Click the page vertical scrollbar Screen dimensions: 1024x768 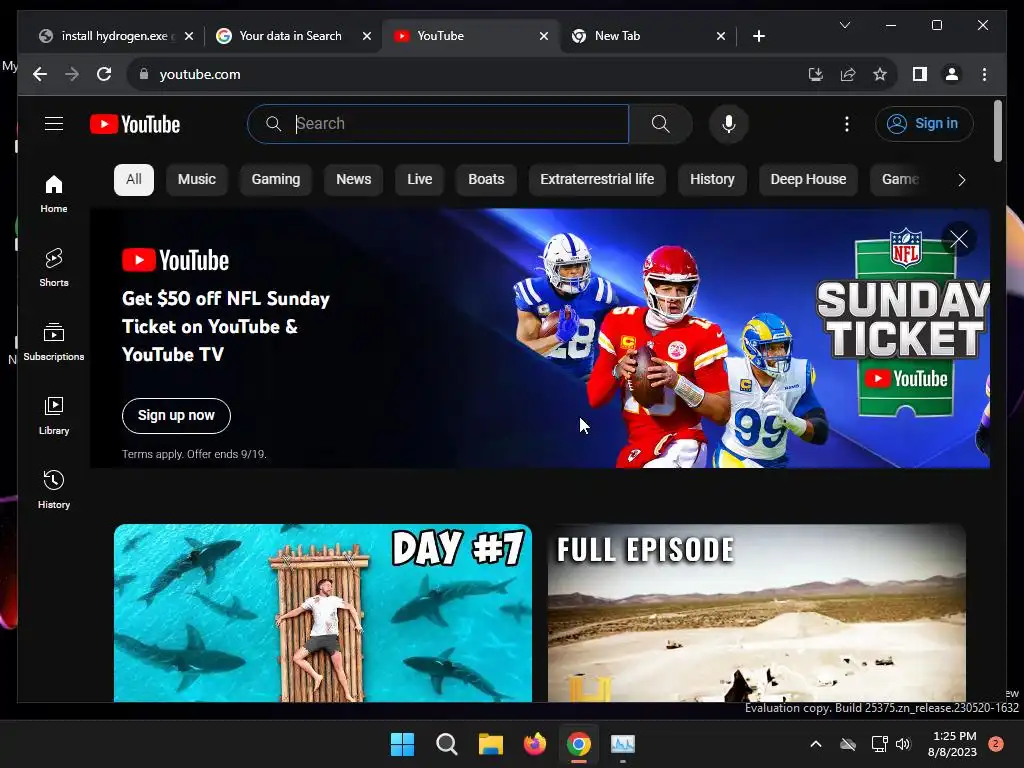997,131
